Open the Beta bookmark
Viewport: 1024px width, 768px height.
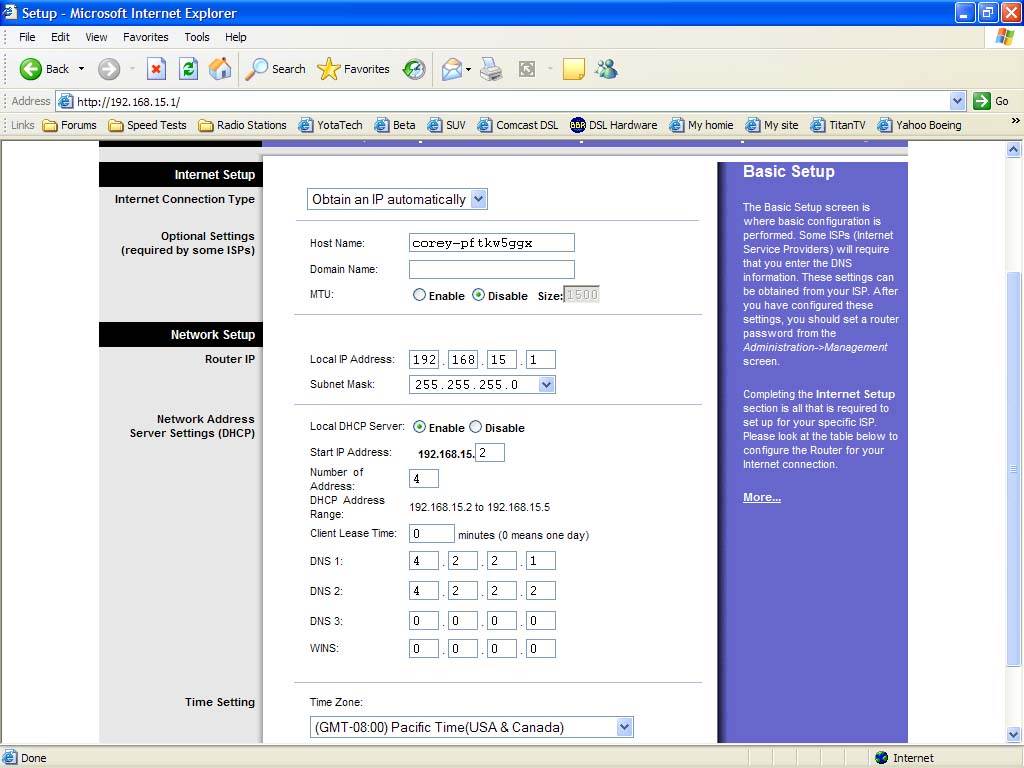click(394, 125)
